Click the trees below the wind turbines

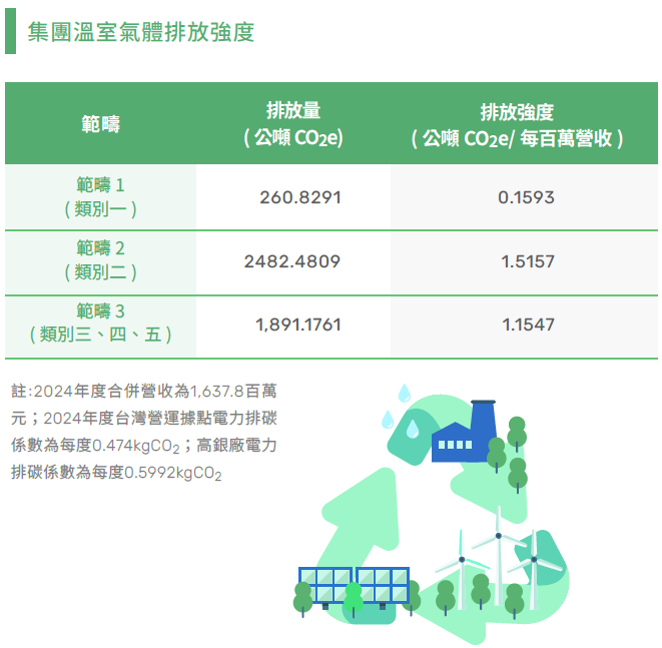(480, 593)
